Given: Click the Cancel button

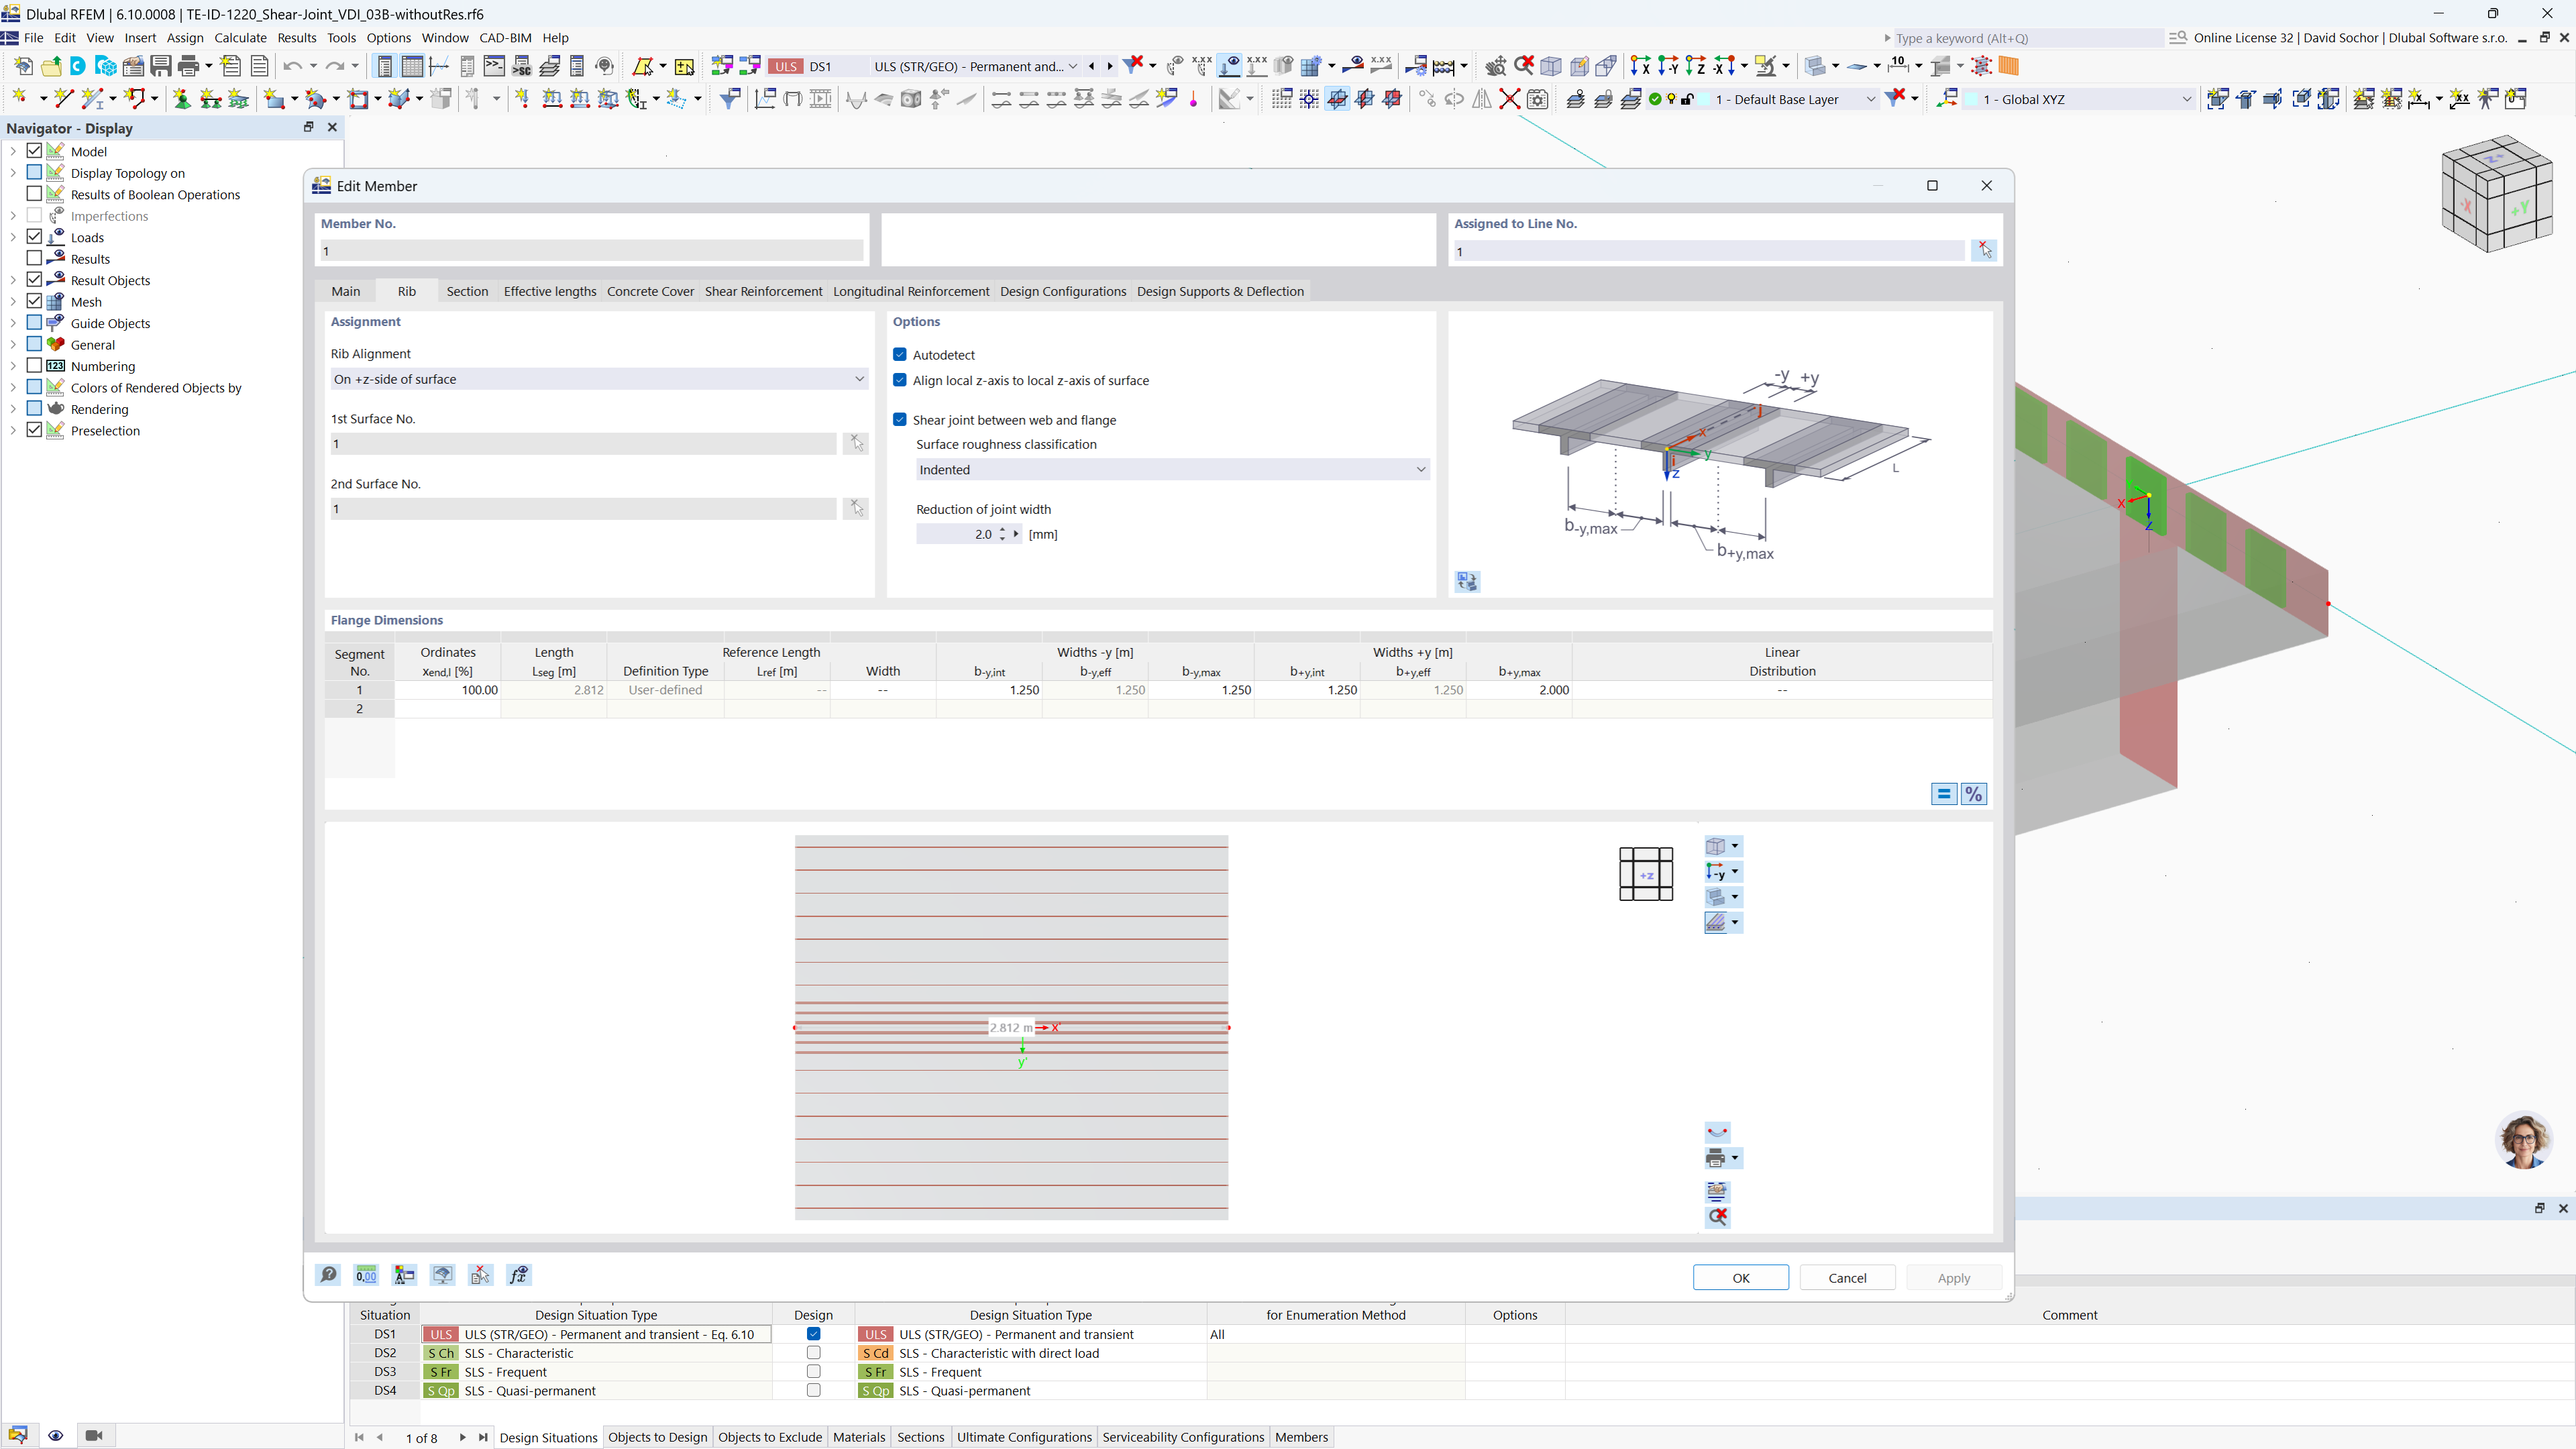Looking at the screenshot, I should pos(1846,1277).
